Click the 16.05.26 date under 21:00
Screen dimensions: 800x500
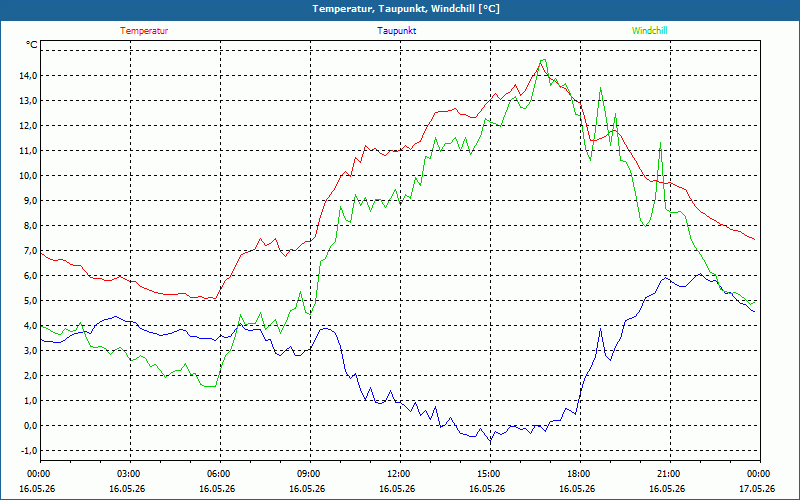pos(667,488)
